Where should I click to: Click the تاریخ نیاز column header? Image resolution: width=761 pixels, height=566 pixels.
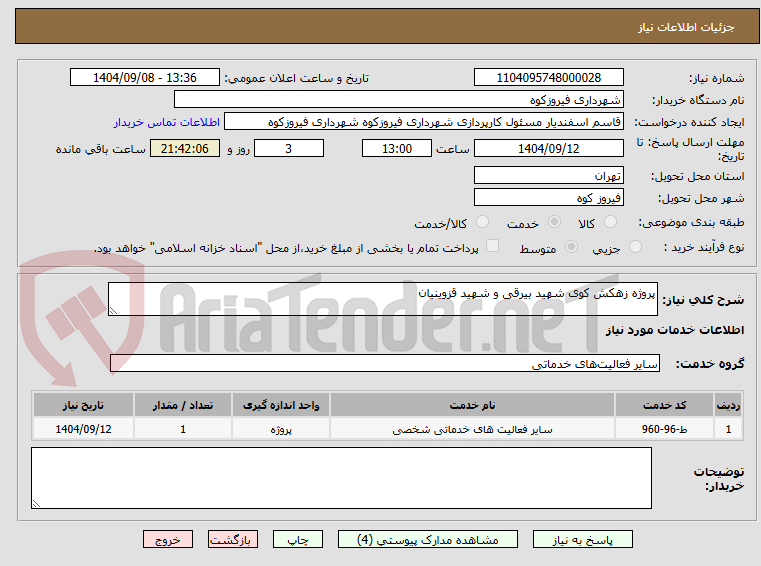(x=83, y=405)
